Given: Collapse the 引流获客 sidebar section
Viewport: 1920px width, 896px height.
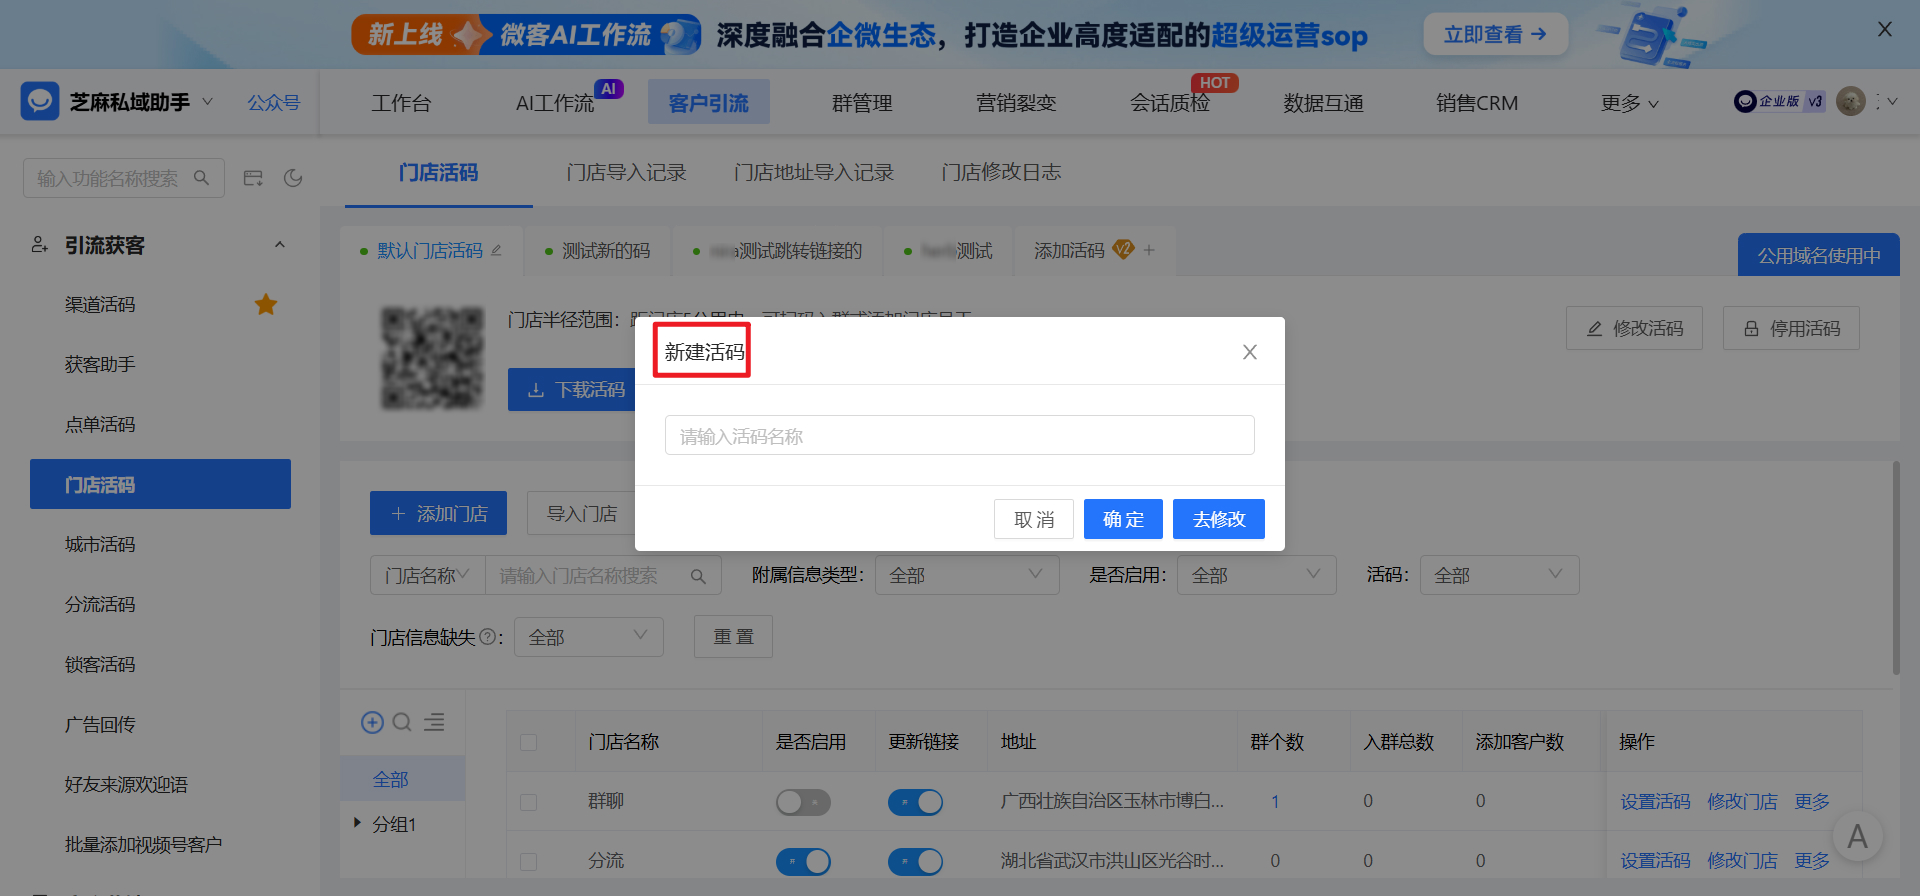Looking at the screenshot, I should 280,245.
